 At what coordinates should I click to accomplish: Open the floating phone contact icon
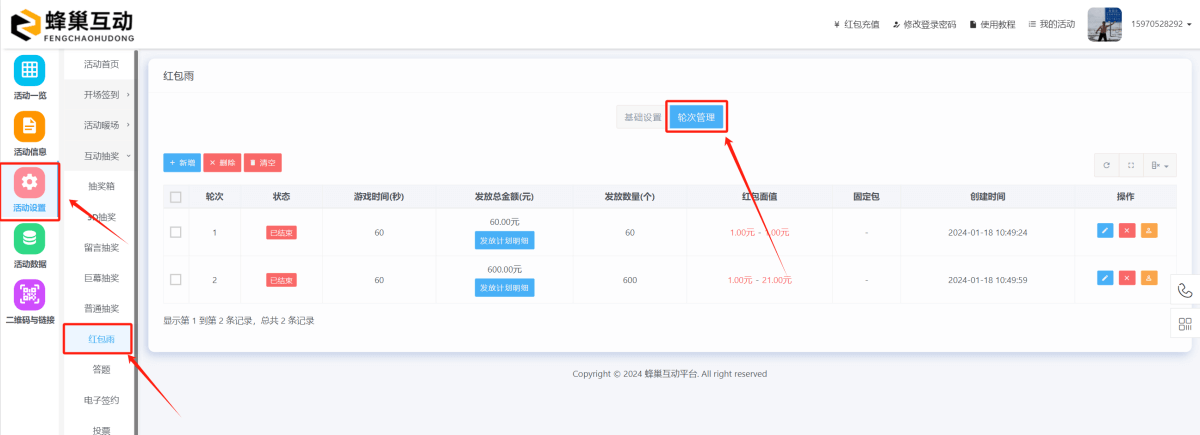(x=1185, y=290)
